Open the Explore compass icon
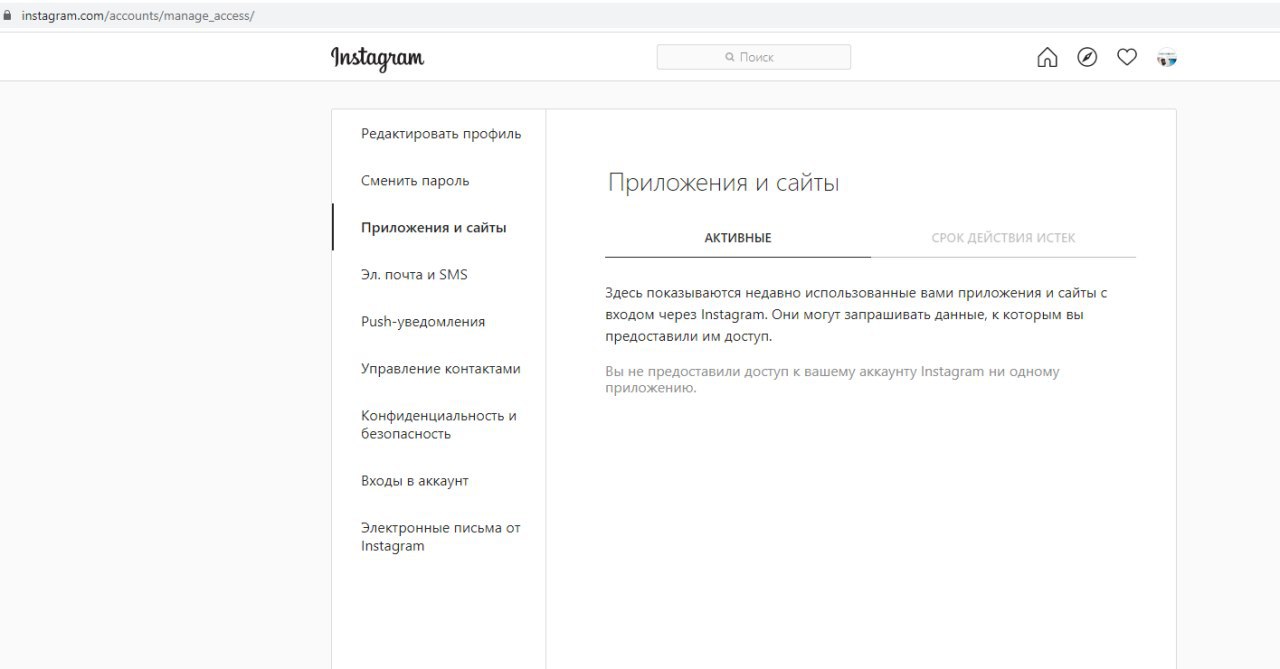The height and width of the screenshot is (669, 1280). 1087,58
